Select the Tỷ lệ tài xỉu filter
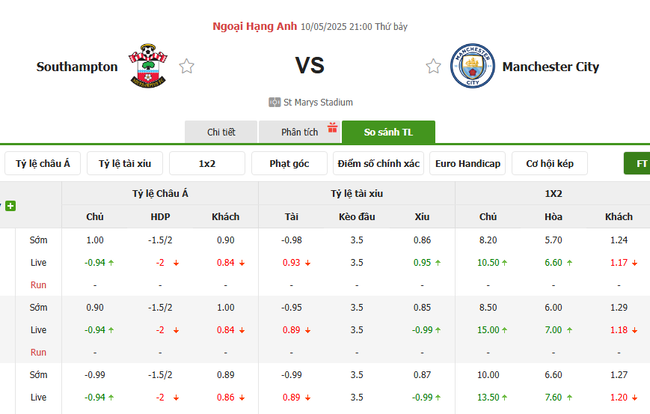The width and height of the screenshot is (650, 414). pos(124,163)
